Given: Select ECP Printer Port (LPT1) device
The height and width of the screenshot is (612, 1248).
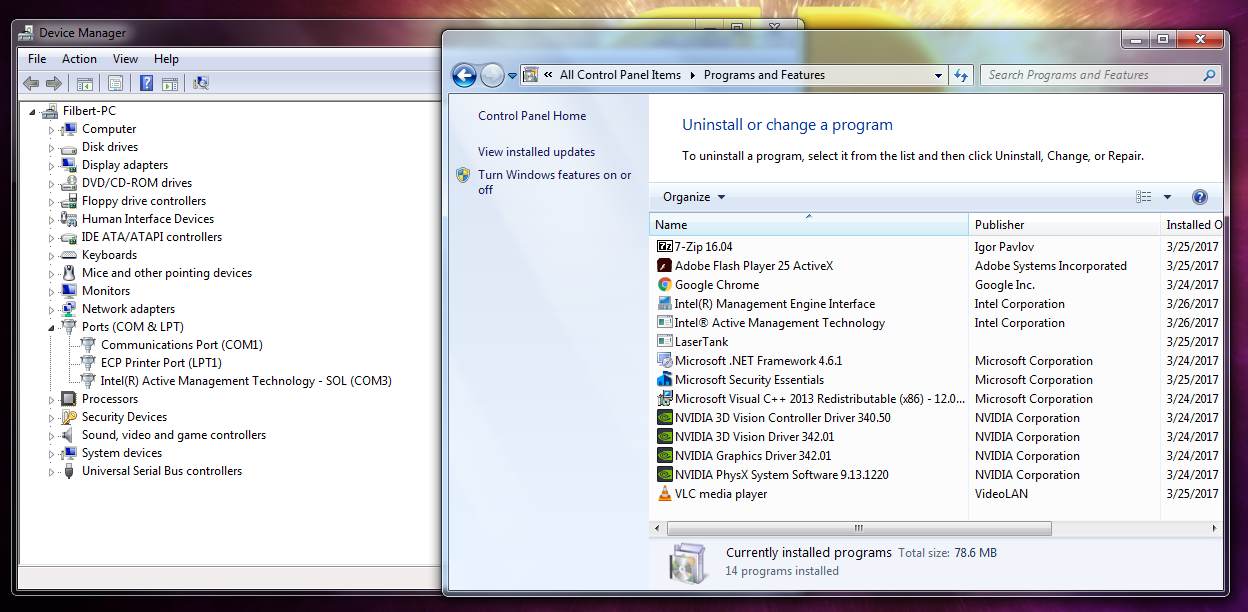Looking at the screenshot, I should point(161,363).
